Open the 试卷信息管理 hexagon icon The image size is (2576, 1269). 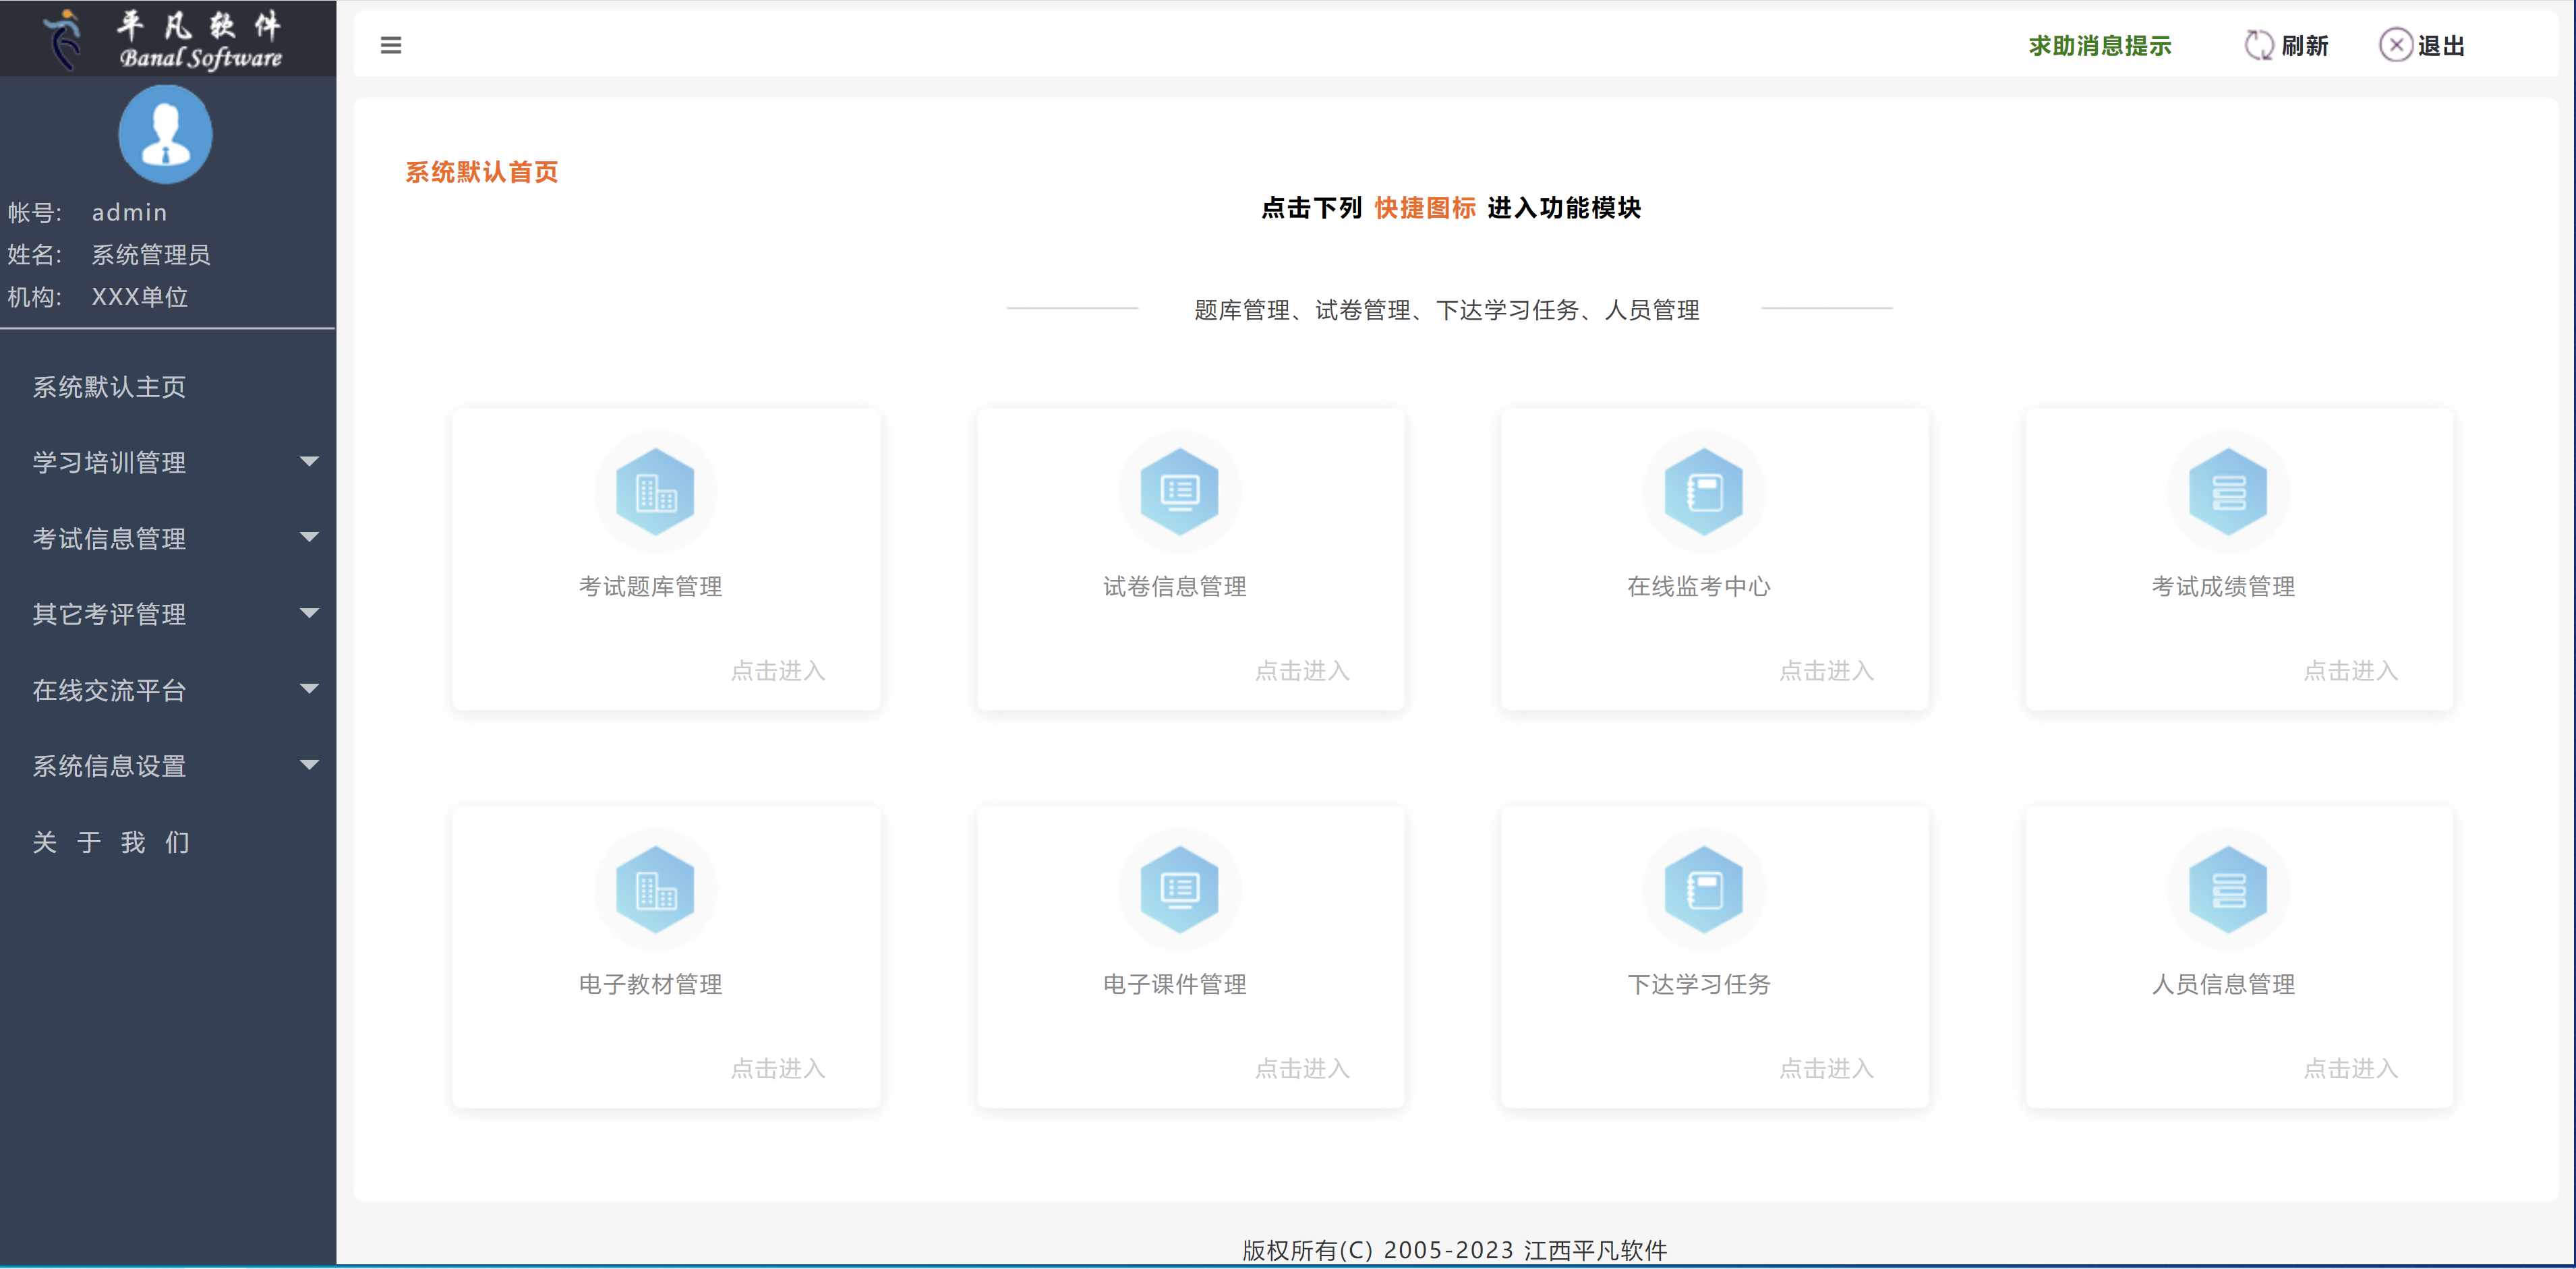click(x=1180, y=492)
